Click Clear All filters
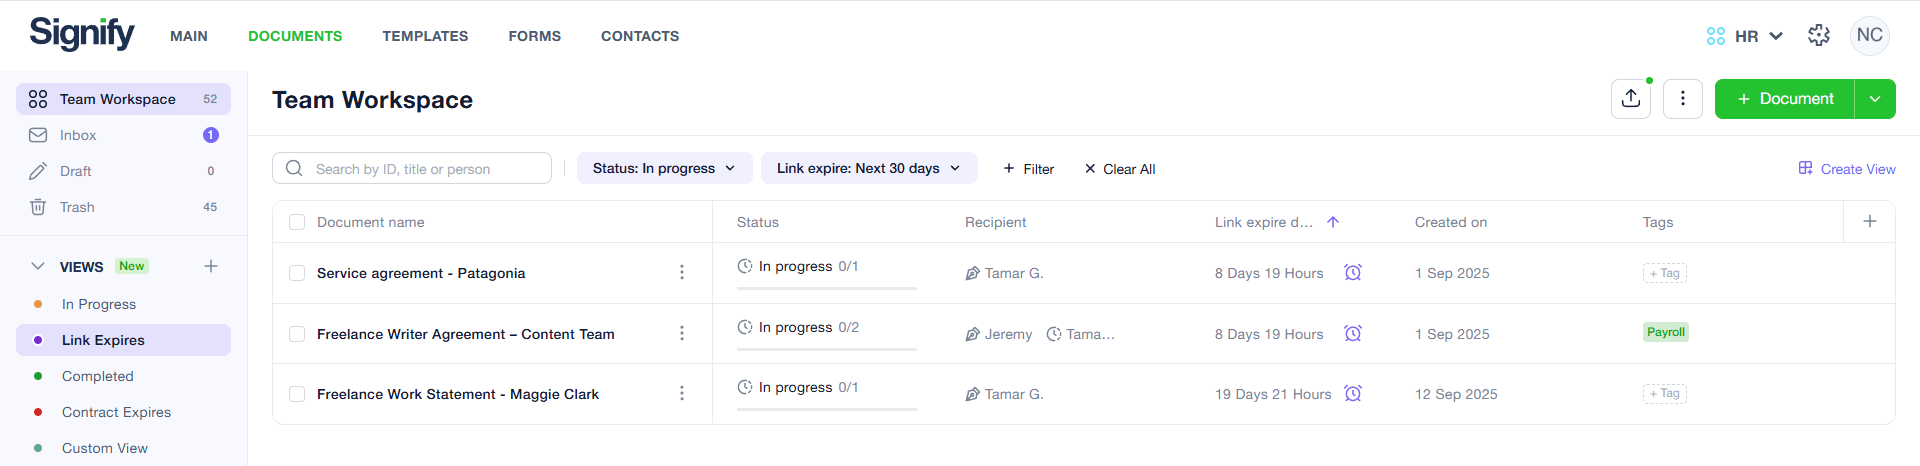 click(1120, 169)
